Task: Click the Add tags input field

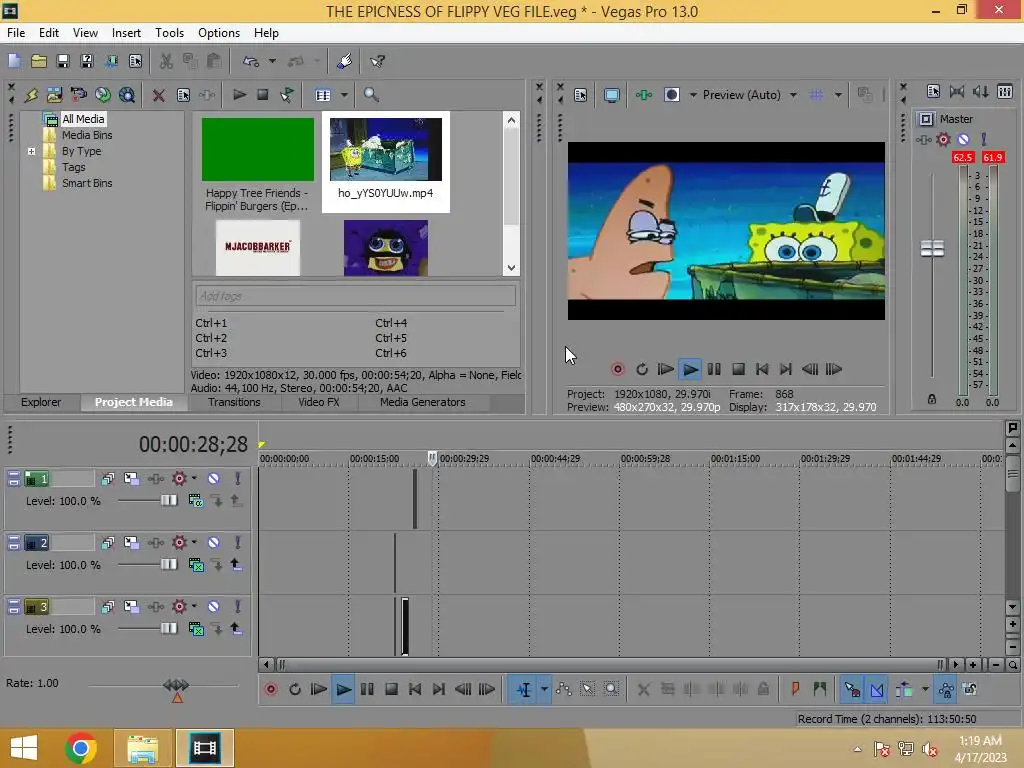Action: 355,296
